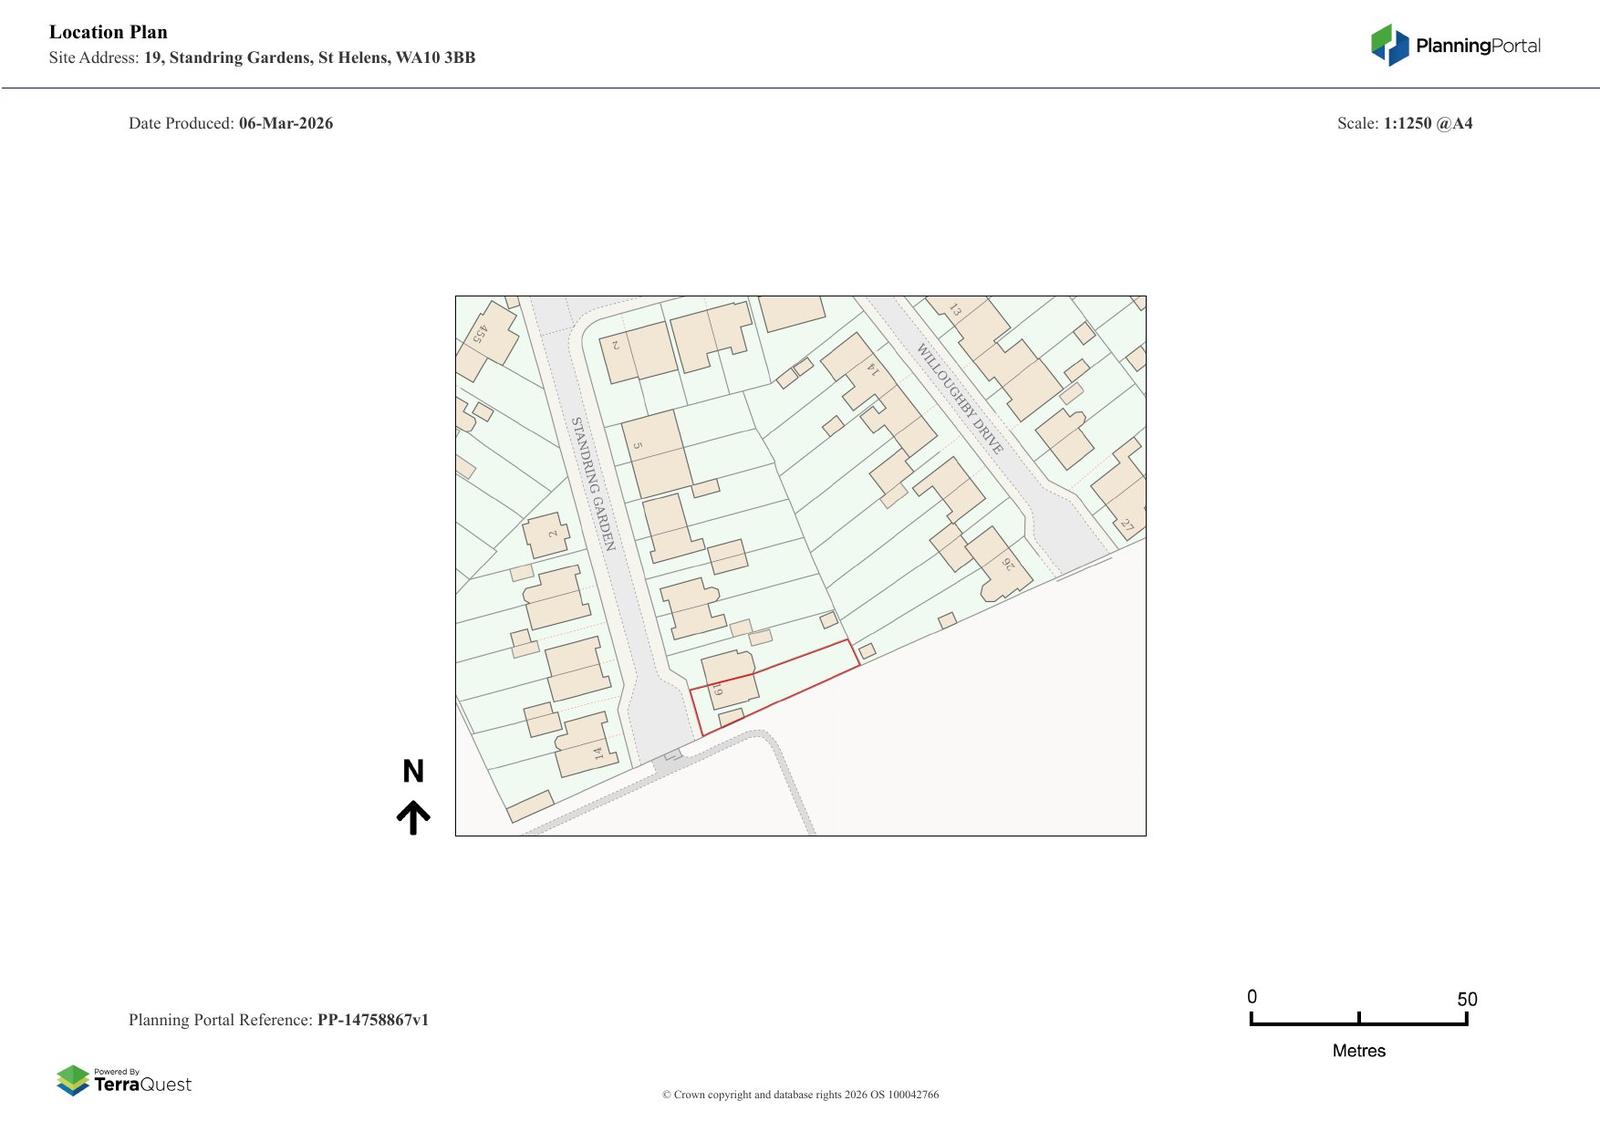Click the TerraQuest logo
Viewport: 1600px width, 1132px height.
[124, 1080]
